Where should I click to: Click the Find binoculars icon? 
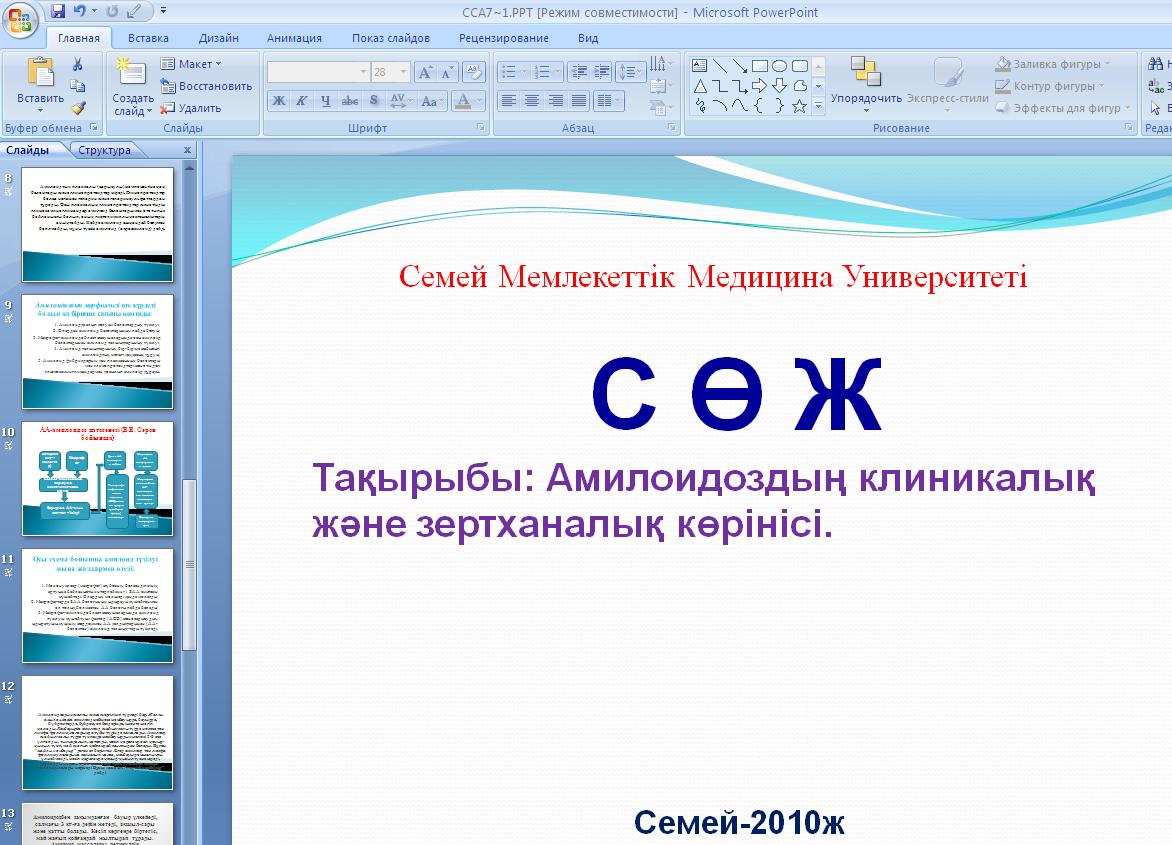click(1156, 64)
